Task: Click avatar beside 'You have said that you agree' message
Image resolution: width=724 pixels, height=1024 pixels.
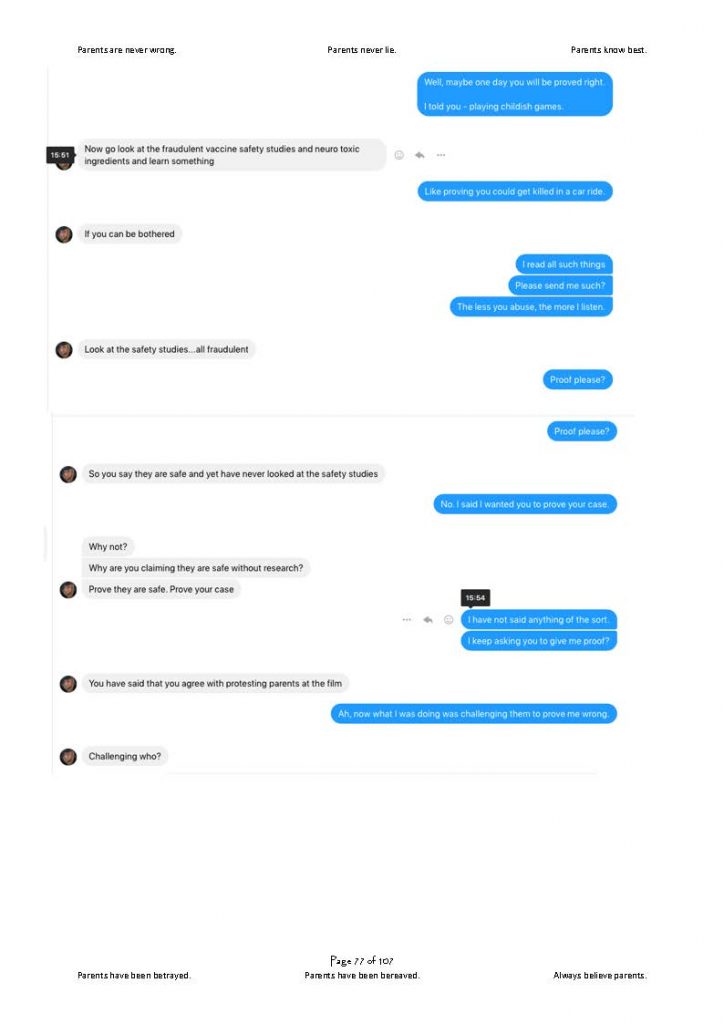Action: coord(69,684)
